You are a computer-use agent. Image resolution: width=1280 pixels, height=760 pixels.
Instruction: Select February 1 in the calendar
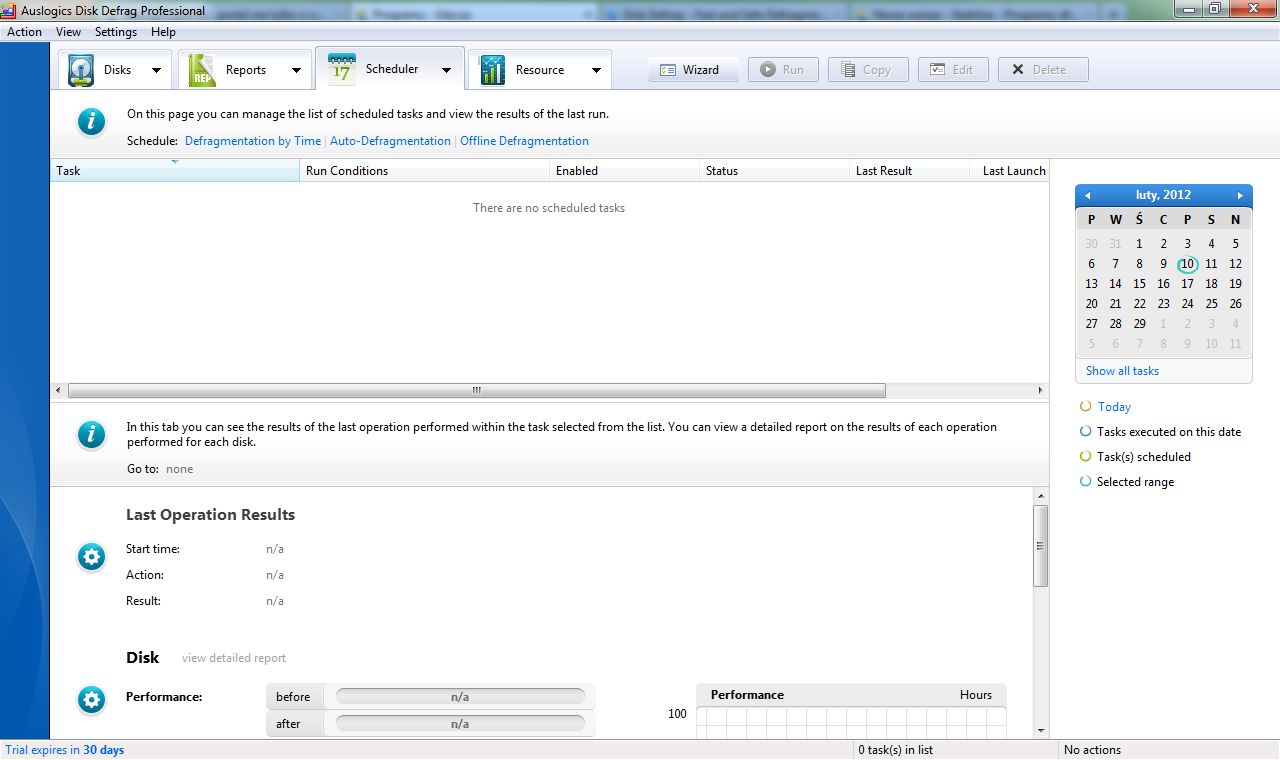pyautogui.click(x=1139, y=244)
